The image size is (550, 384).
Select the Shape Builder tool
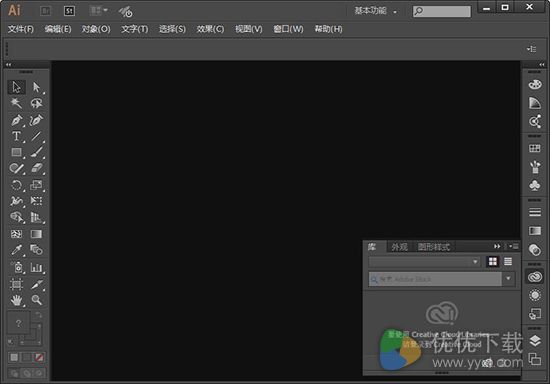pos(16,217)
